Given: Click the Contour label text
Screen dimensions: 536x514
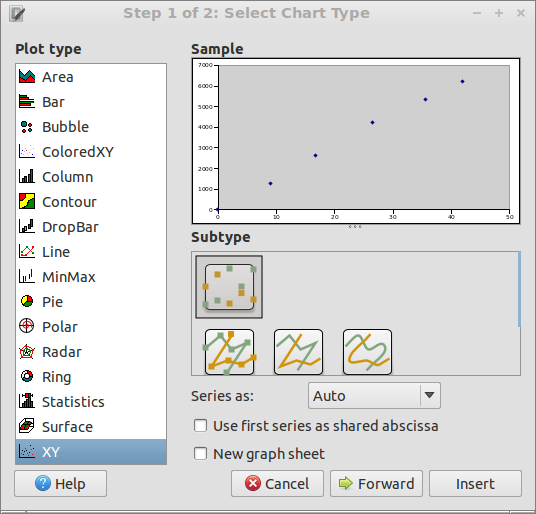Looking at the screenshot, I should coord(69,202).
